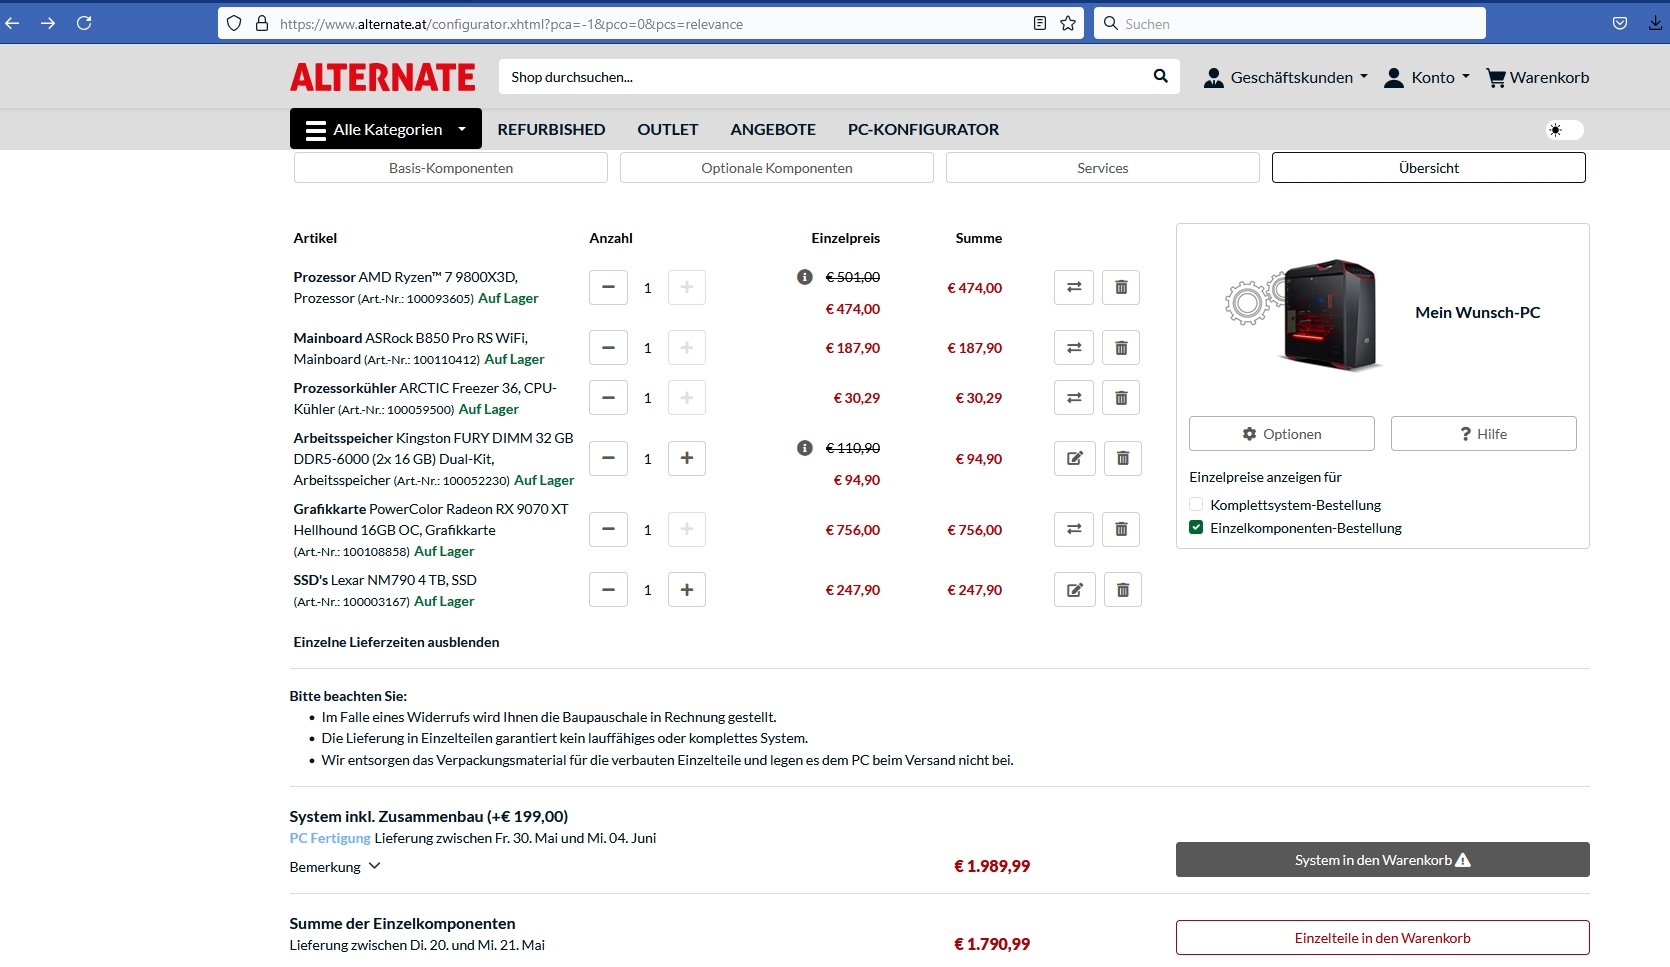Reload the page with the refresh icon
1670x967 pixels.
(x=84, y=23)
